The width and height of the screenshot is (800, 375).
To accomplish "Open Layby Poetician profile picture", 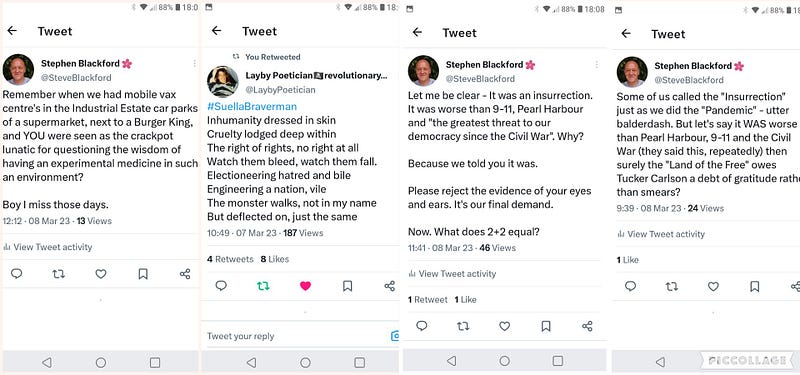I will point(222,82).
